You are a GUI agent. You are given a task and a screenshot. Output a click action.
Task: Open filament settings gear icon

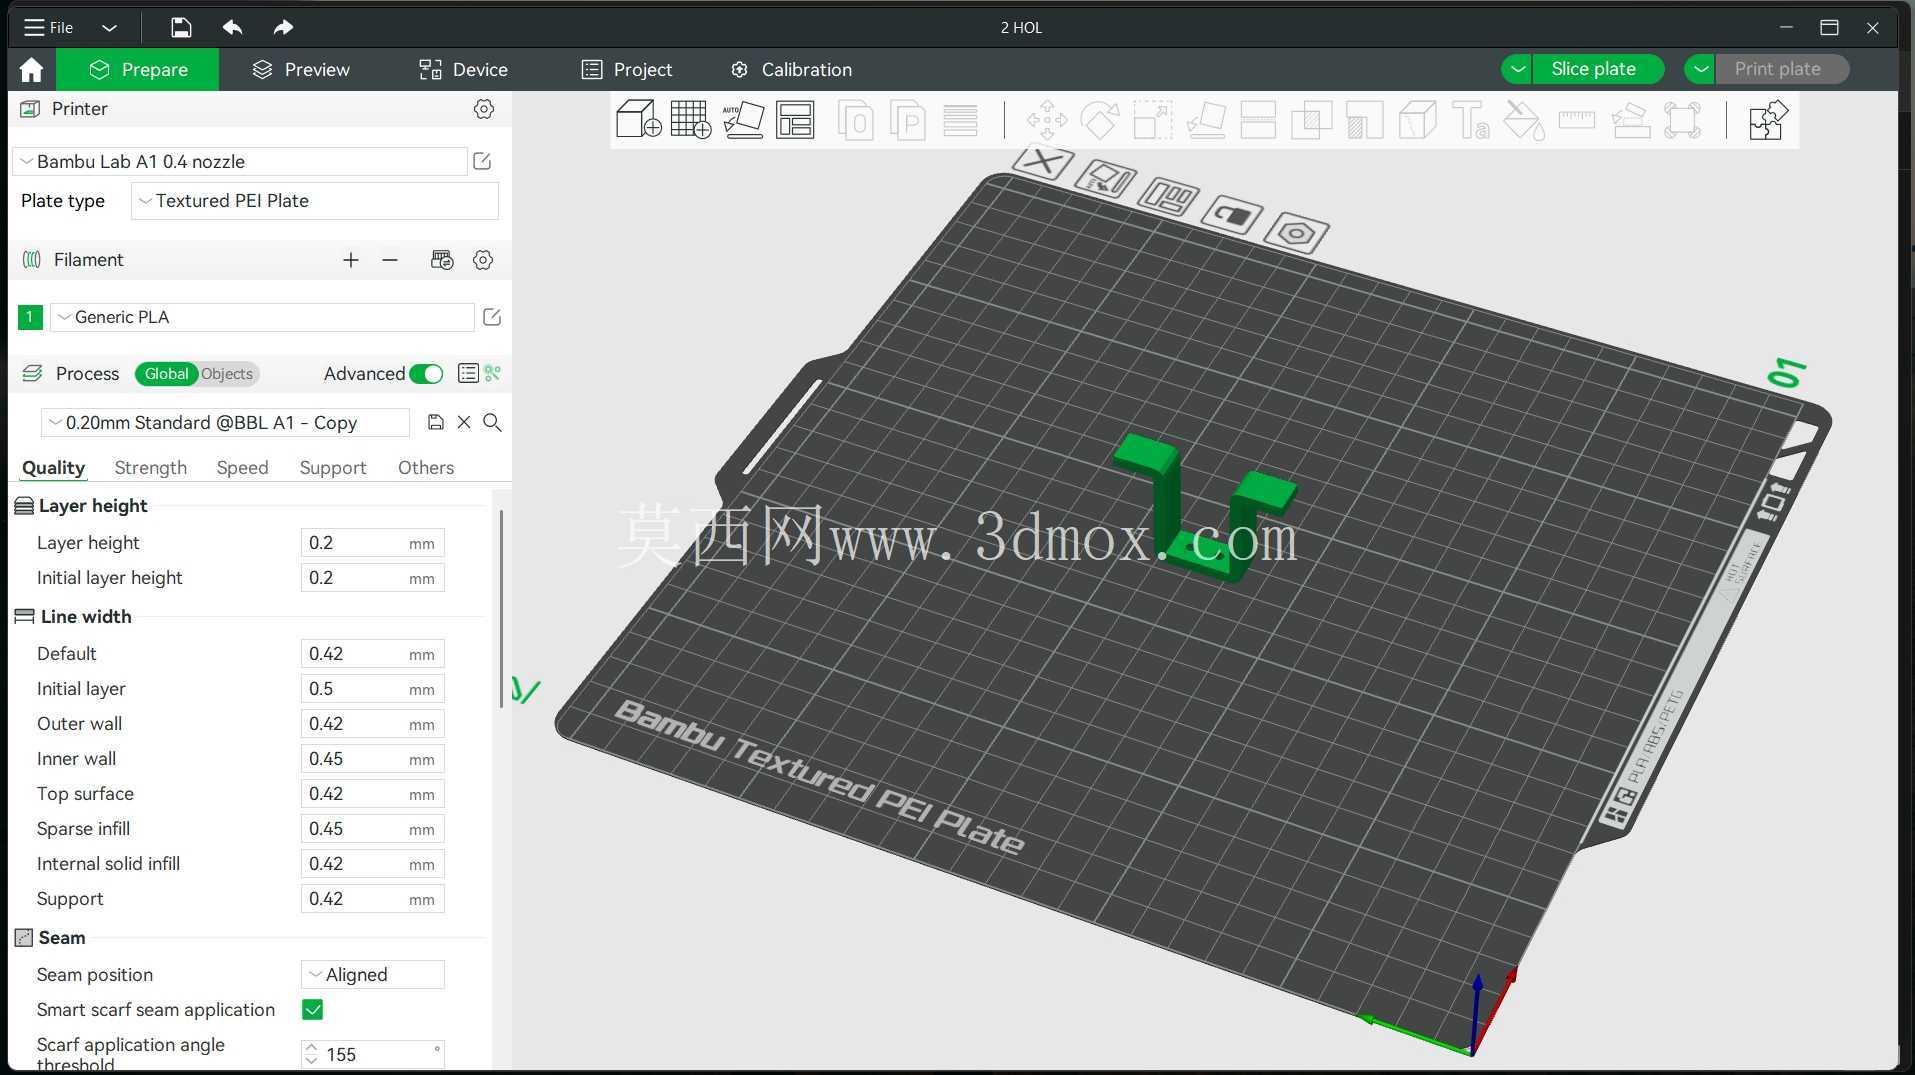pos(483,260)
